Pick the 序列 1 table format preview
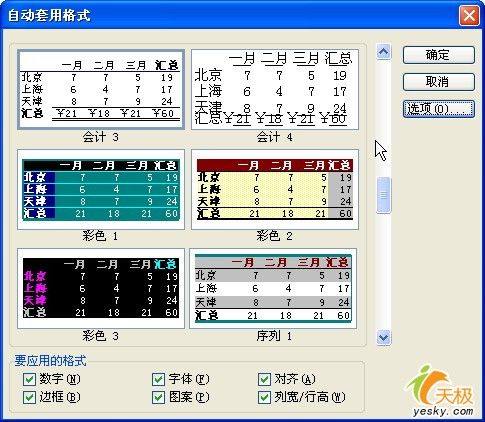The image size is (485, 422). [x=273, y=288]
